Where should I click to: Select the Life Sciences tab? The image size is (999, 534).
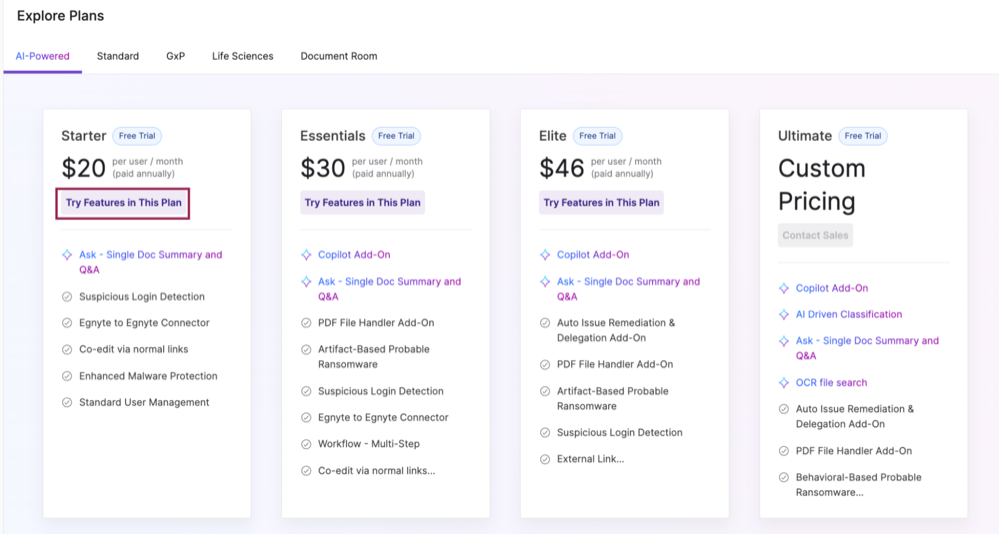coord(242,56)
